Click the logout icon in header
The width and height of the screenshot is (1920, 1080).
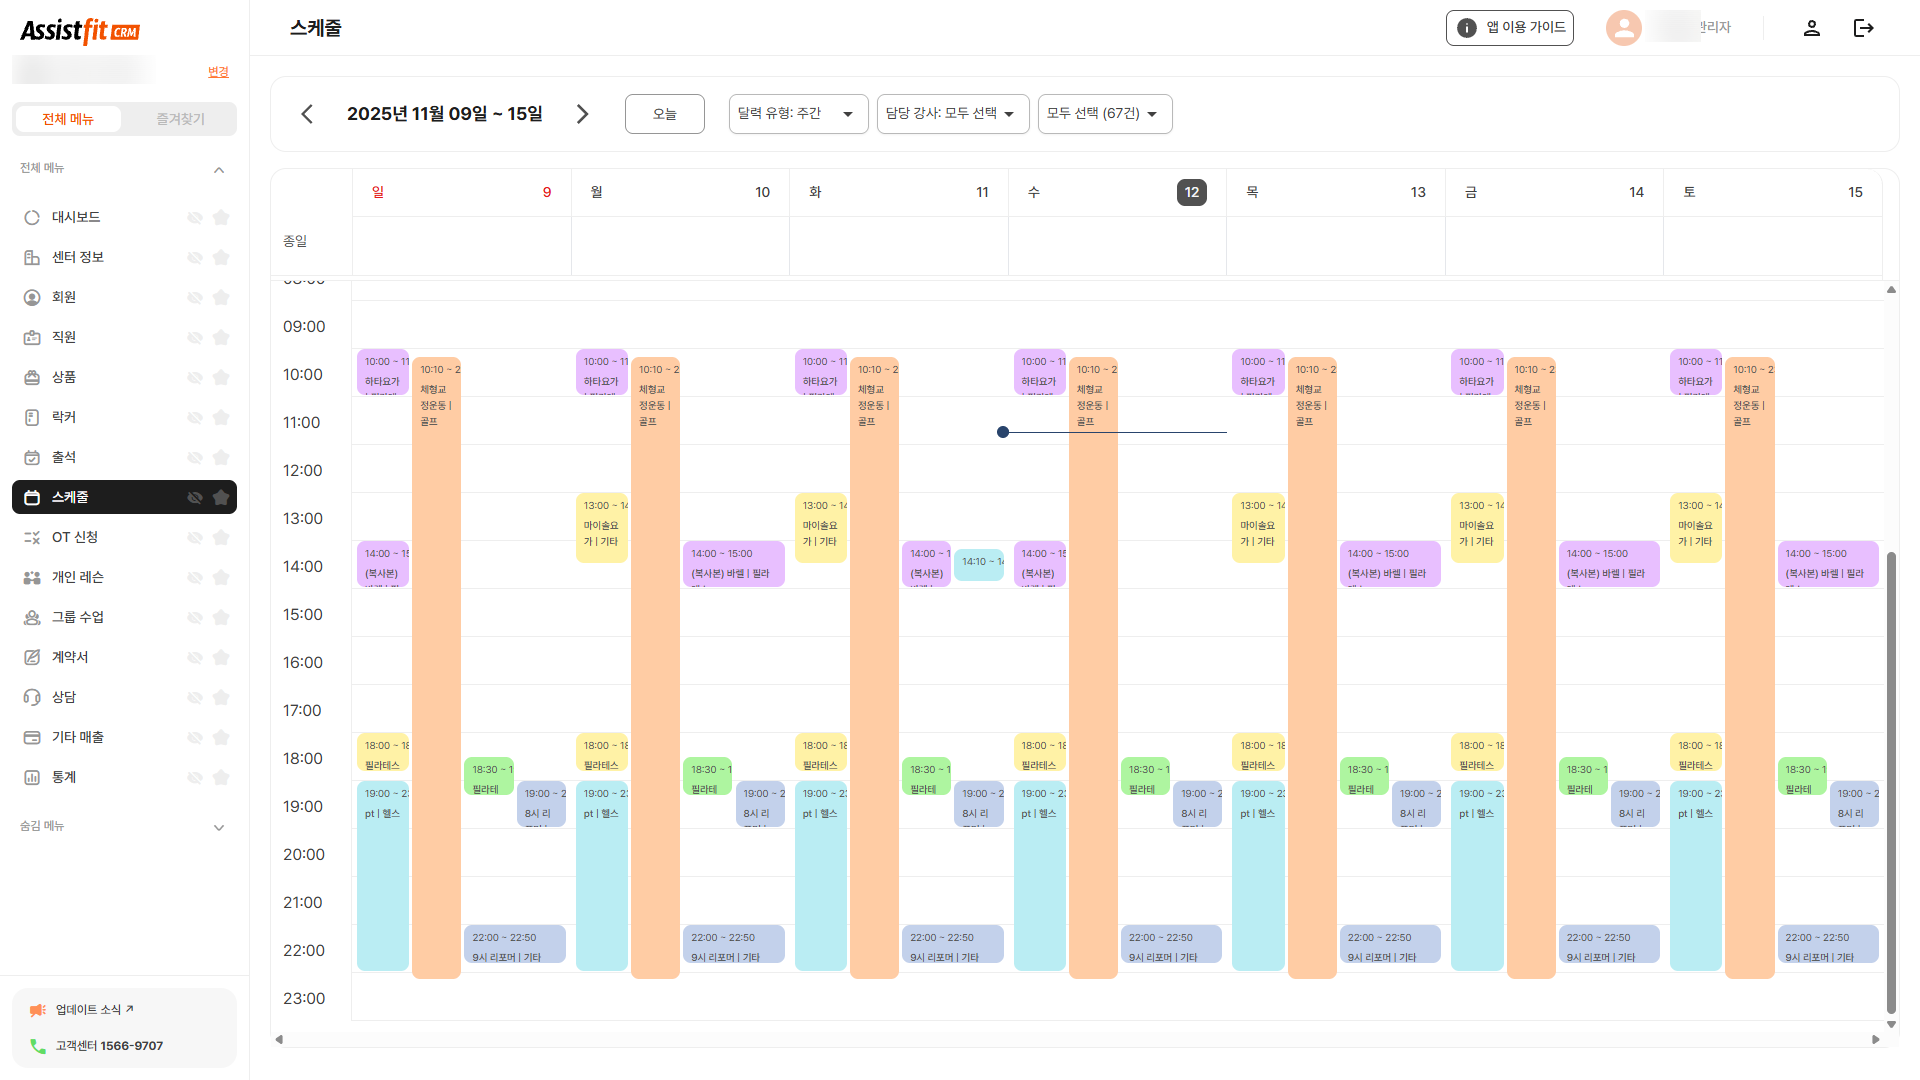point(1863,28)
